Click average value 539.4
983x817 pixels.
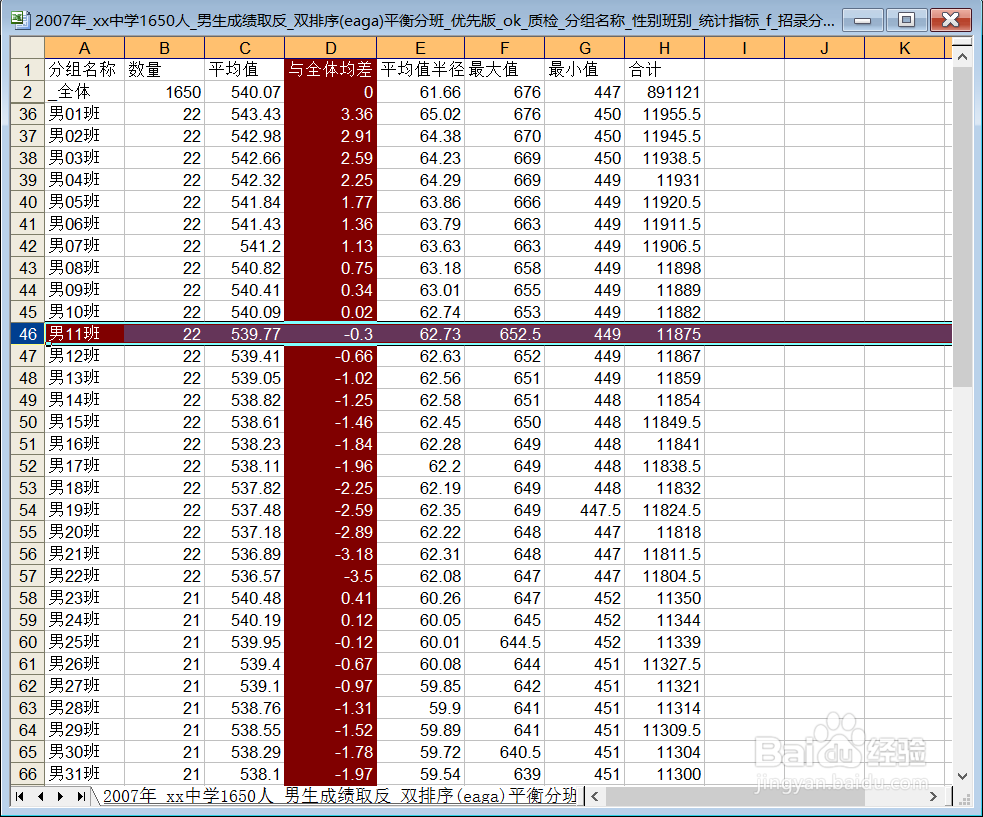tap(244, 664)
